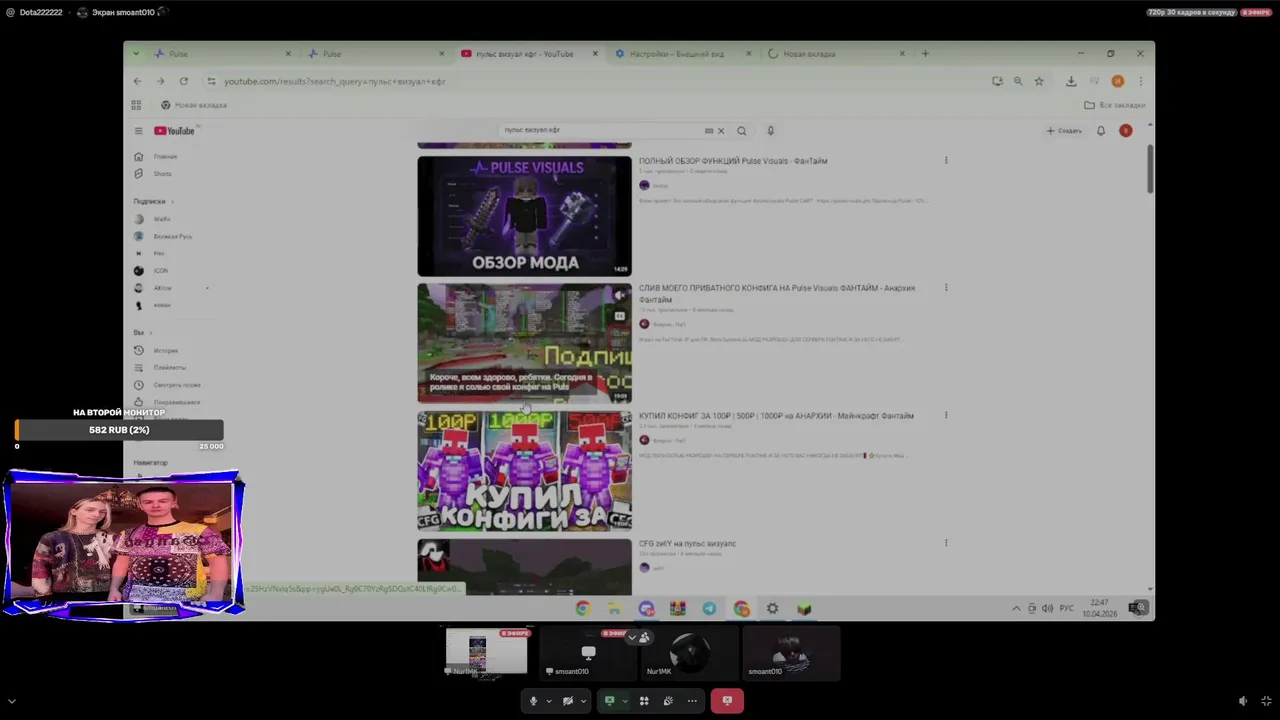Open options menu for ПОЛНЫЙ ОБЗОР video

click(946, 160)
